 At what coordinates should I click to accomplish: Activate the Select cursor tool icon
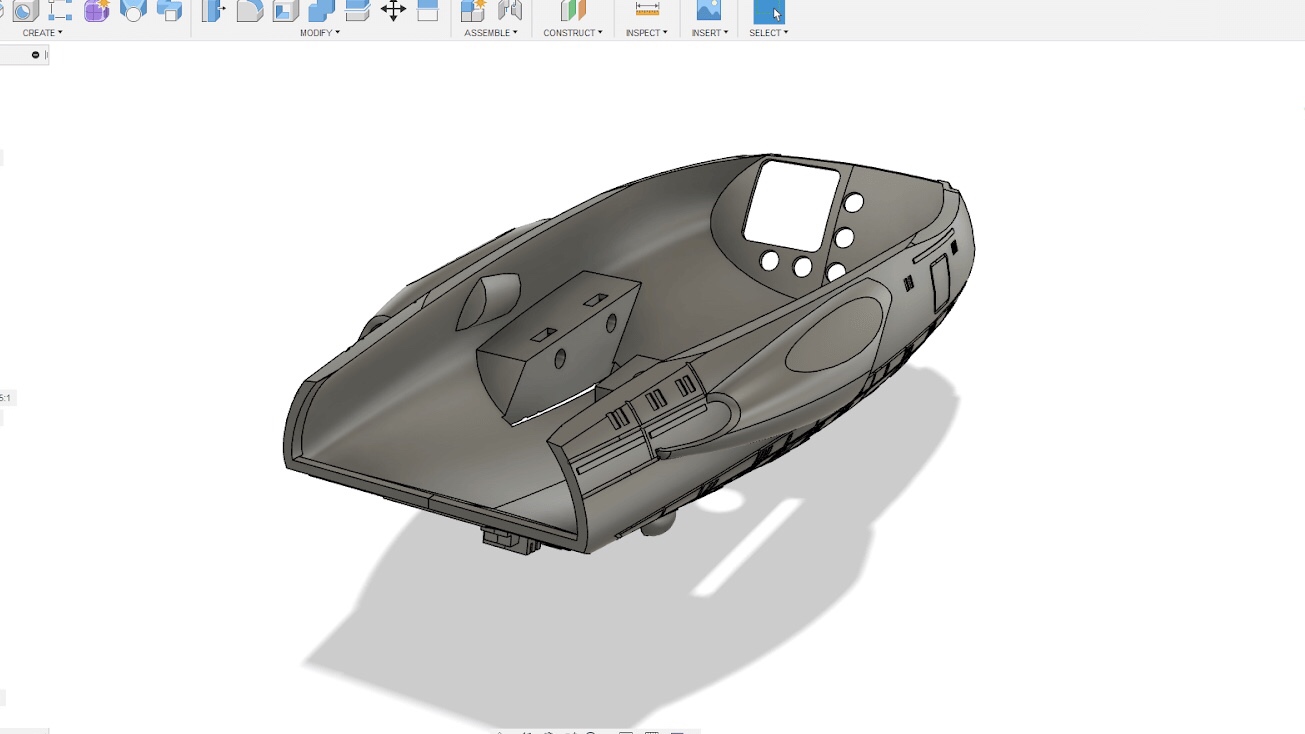coord(769,10)
